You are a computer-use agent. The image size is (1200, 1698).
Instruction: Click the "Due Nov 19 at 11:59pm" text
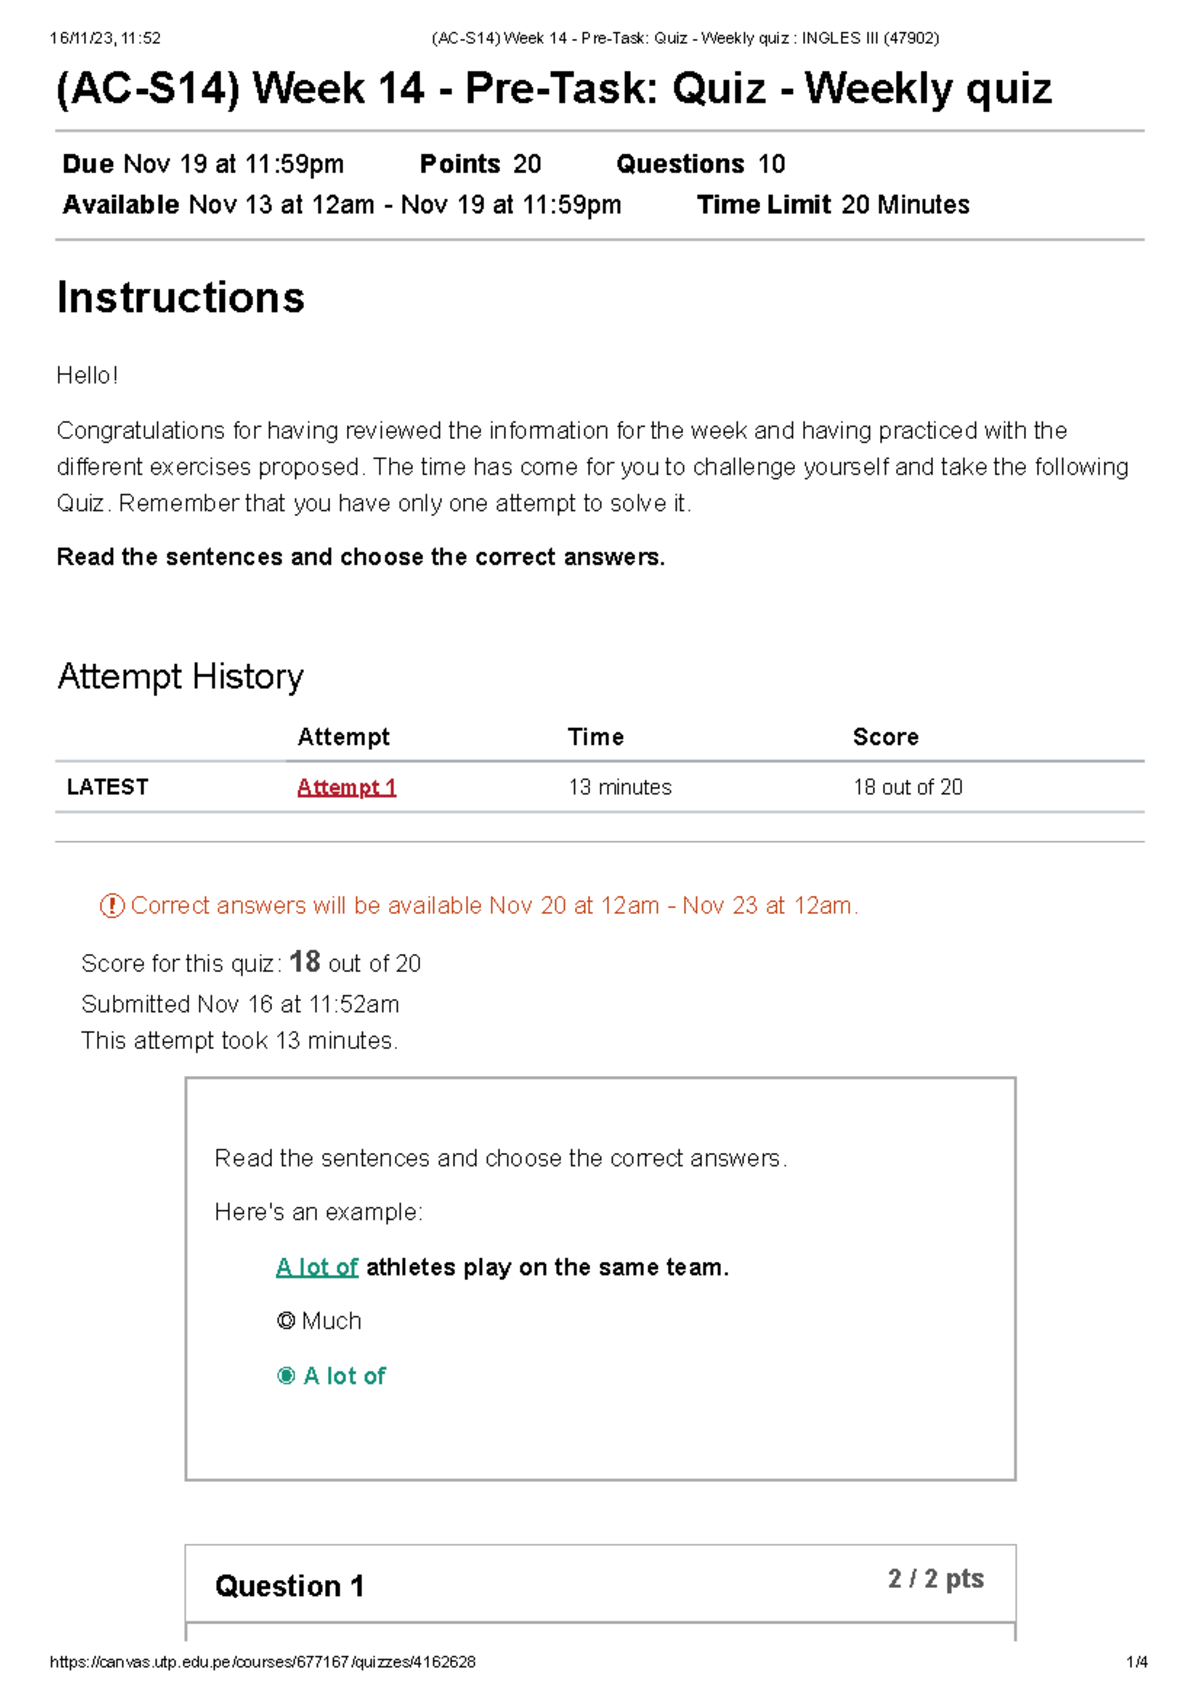pyautogui.click(x=203, y=164)
